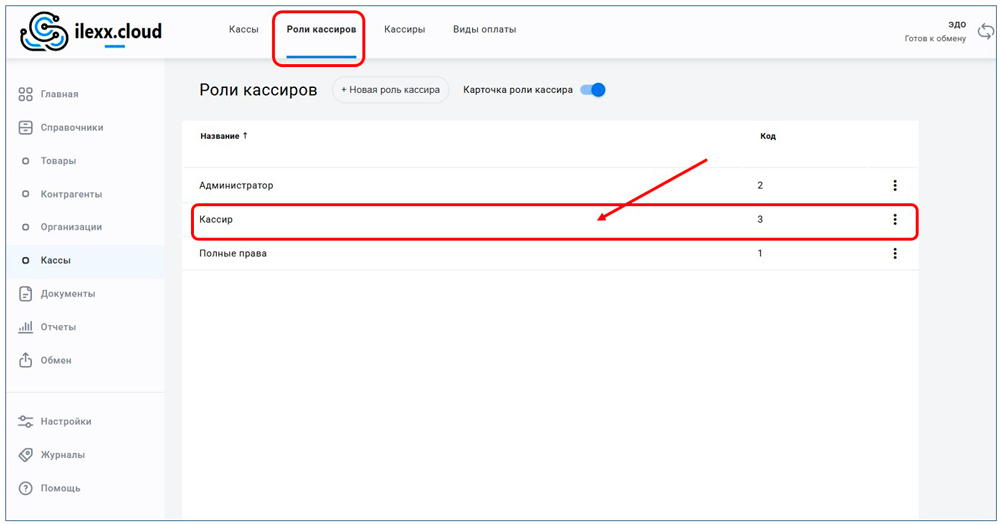Open three-dot menu for Администратор row

(x=894, y=186)
